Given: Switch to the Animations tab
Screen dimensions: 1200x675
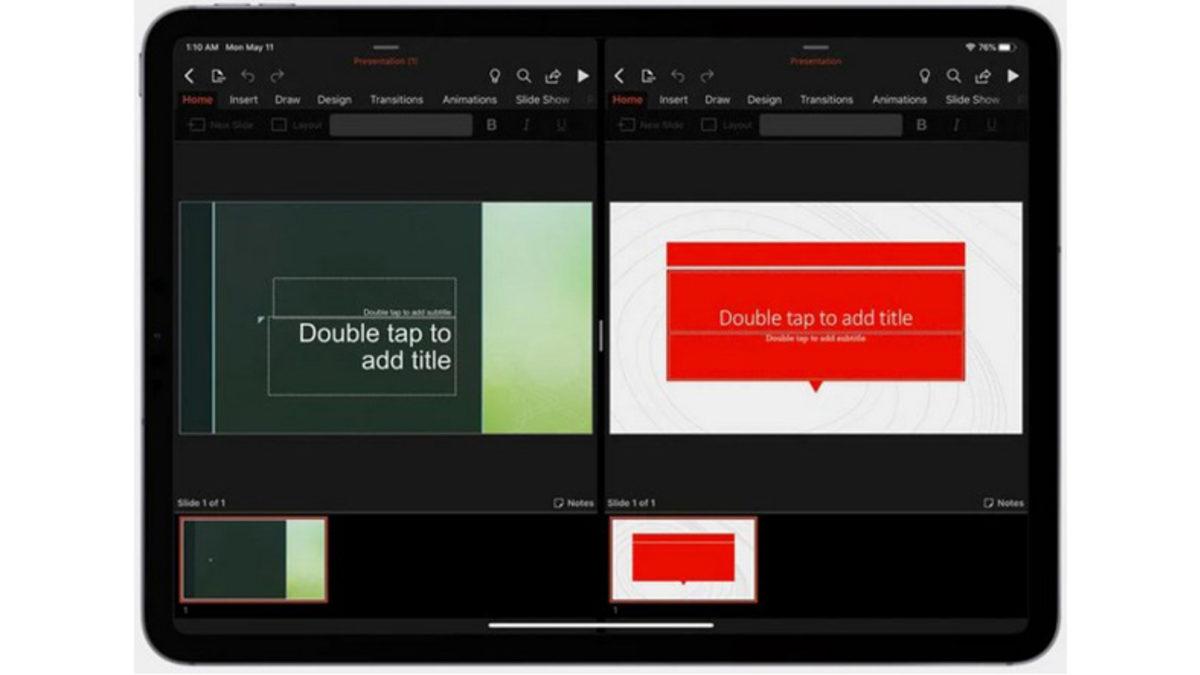Looking at the screenshot, I should click(470, 99).
